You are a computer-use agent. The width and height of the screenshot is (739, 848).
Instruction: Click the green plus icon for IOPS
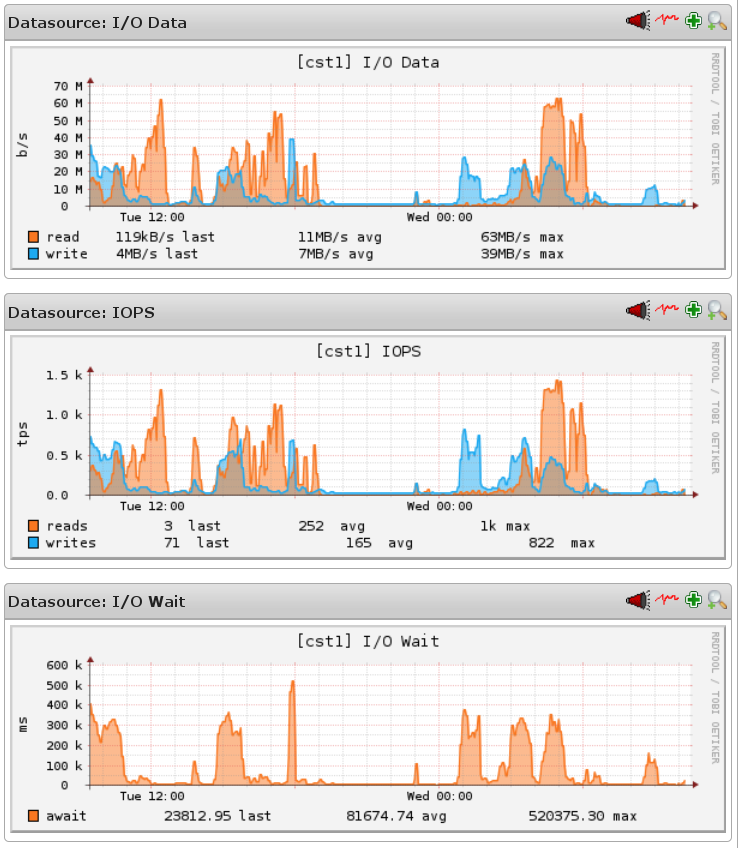tap(693, 311)
